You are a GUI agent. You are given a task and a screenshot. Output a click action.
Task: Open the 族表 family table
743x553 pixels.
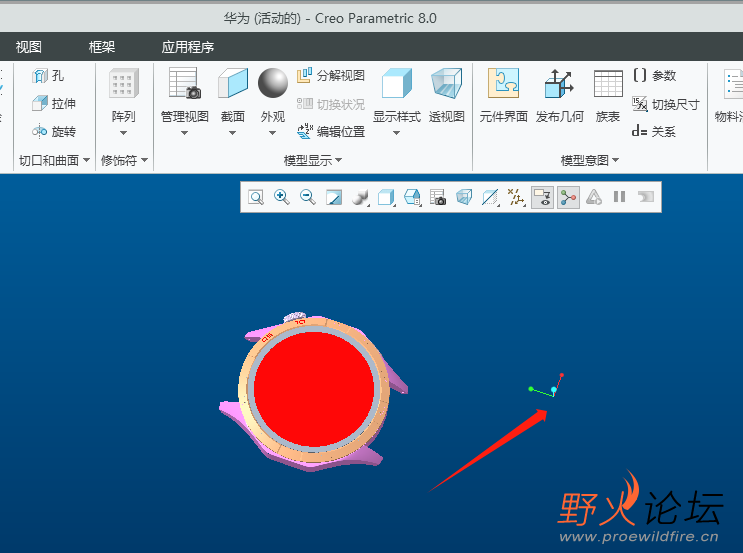coord(608,95)
